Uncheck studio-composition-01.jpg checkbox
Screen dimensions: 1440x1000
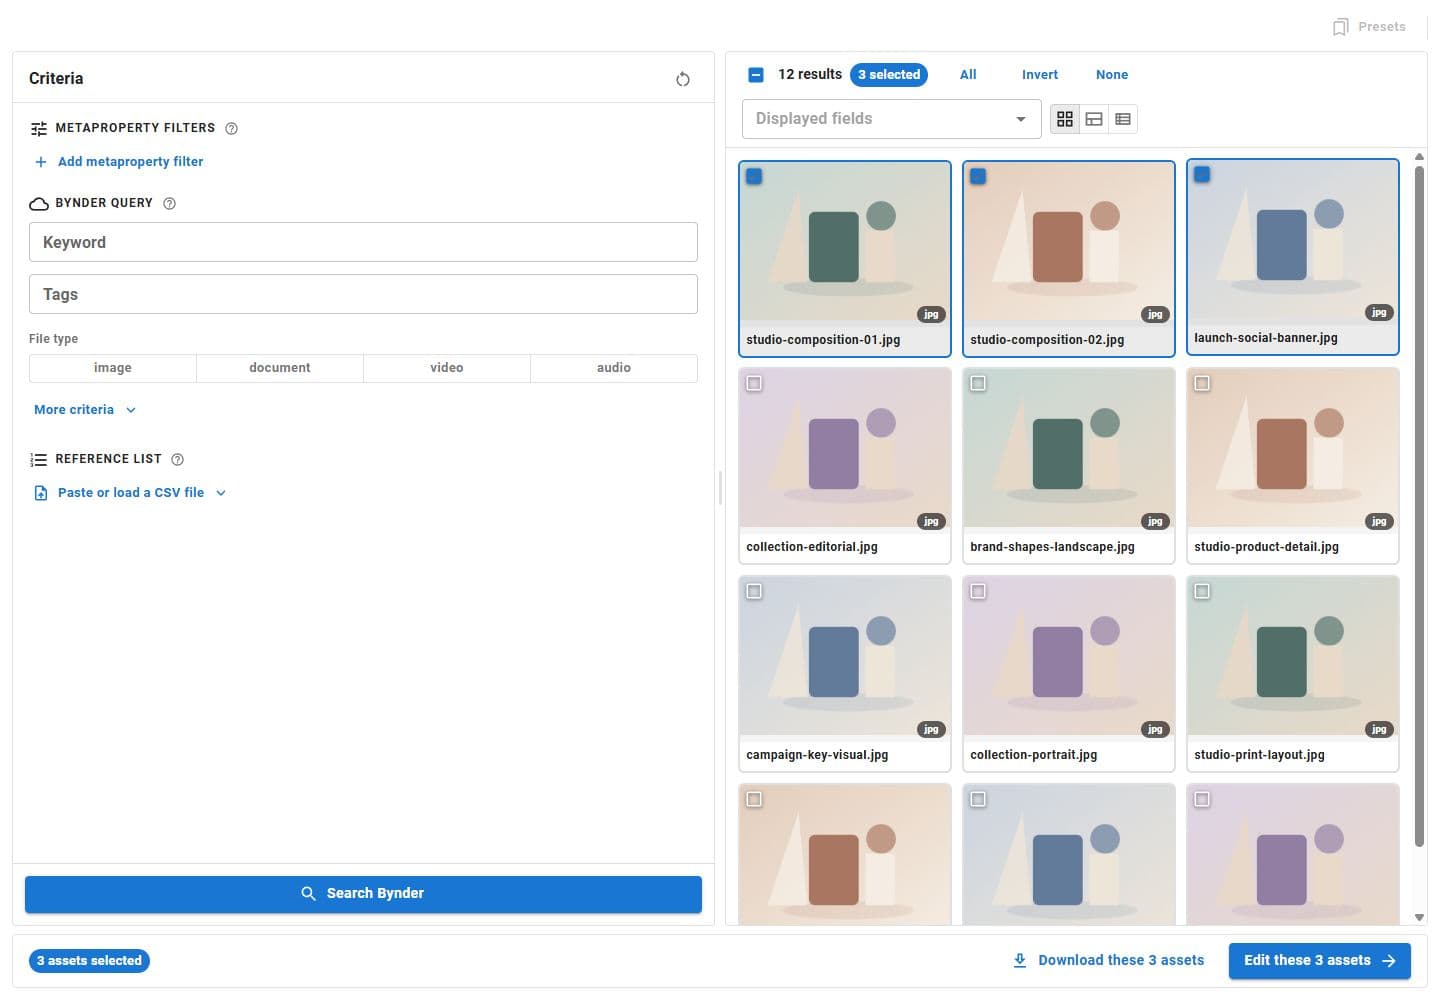754,176
